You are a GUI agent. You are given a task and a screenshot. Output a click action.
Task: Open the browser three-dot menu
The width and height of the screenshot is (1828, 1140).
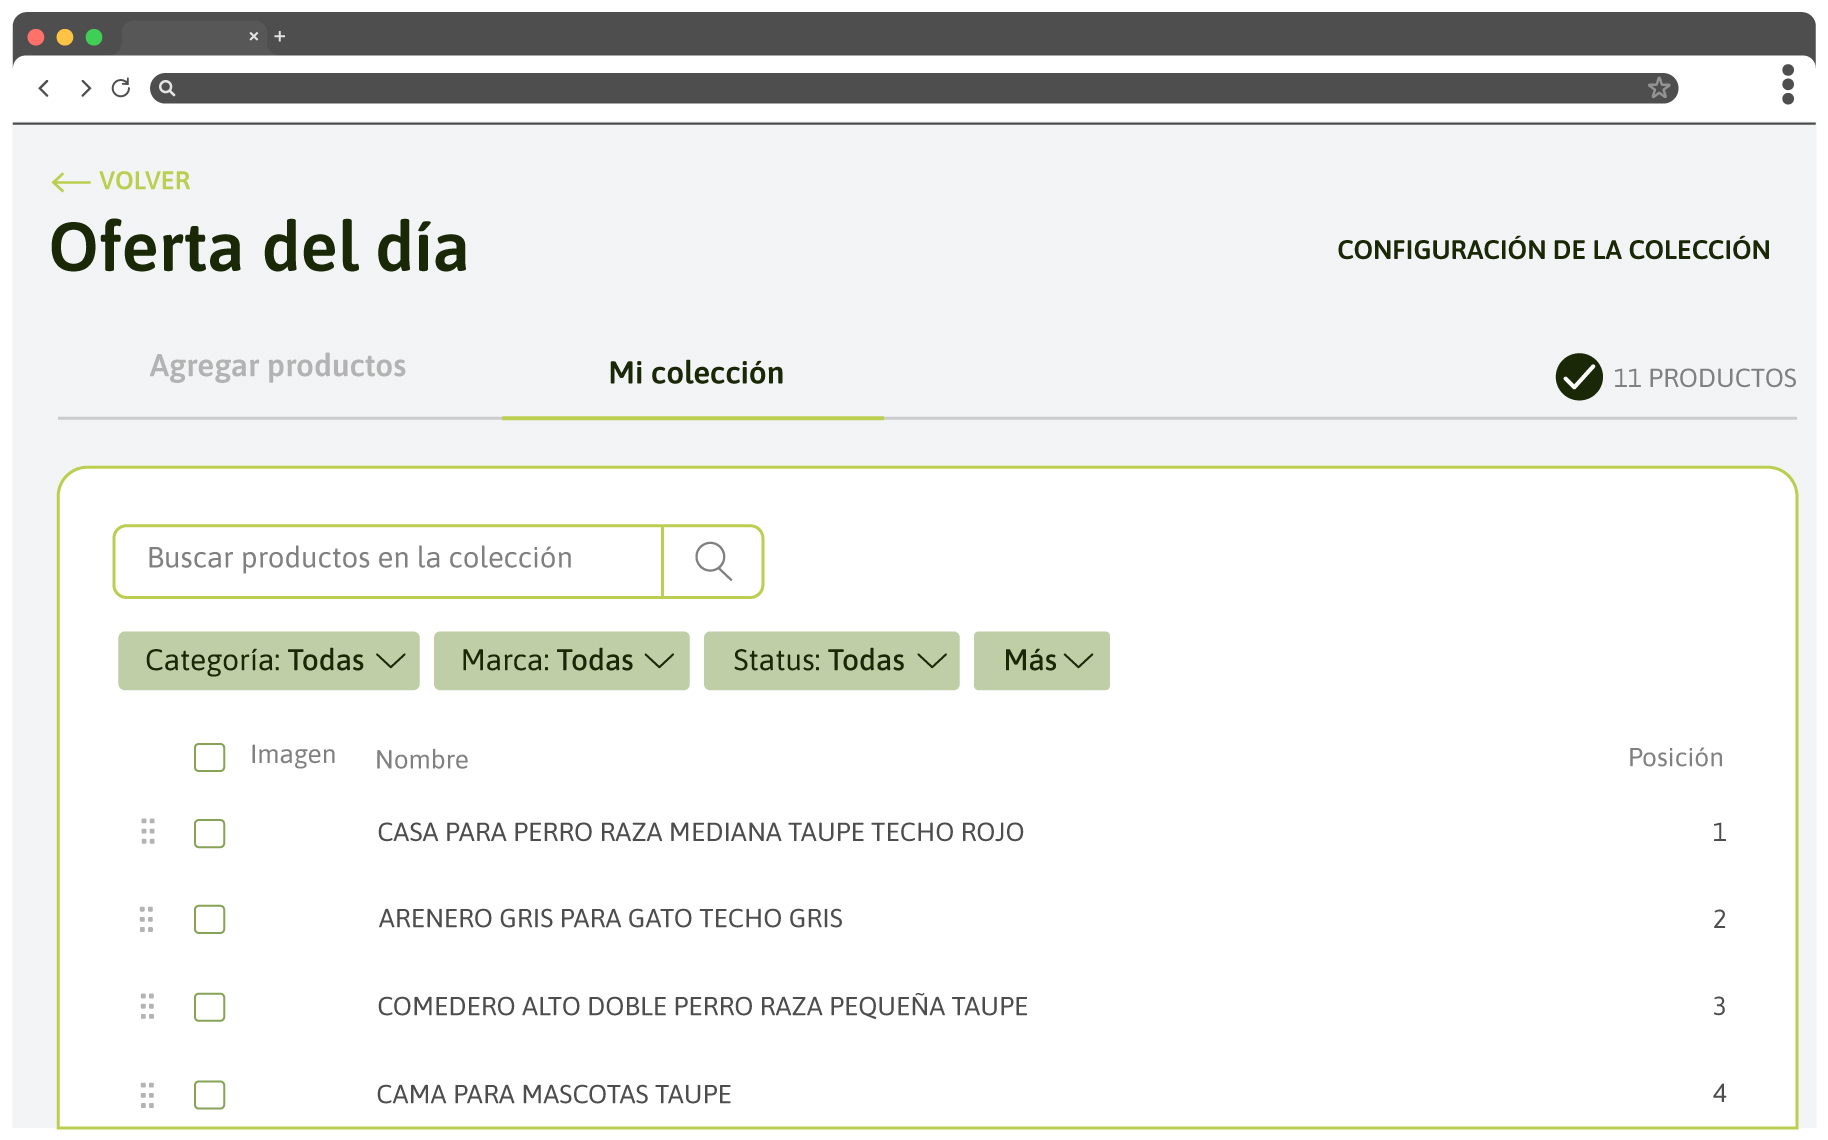pyautogui.click(x=1787, y=85)
